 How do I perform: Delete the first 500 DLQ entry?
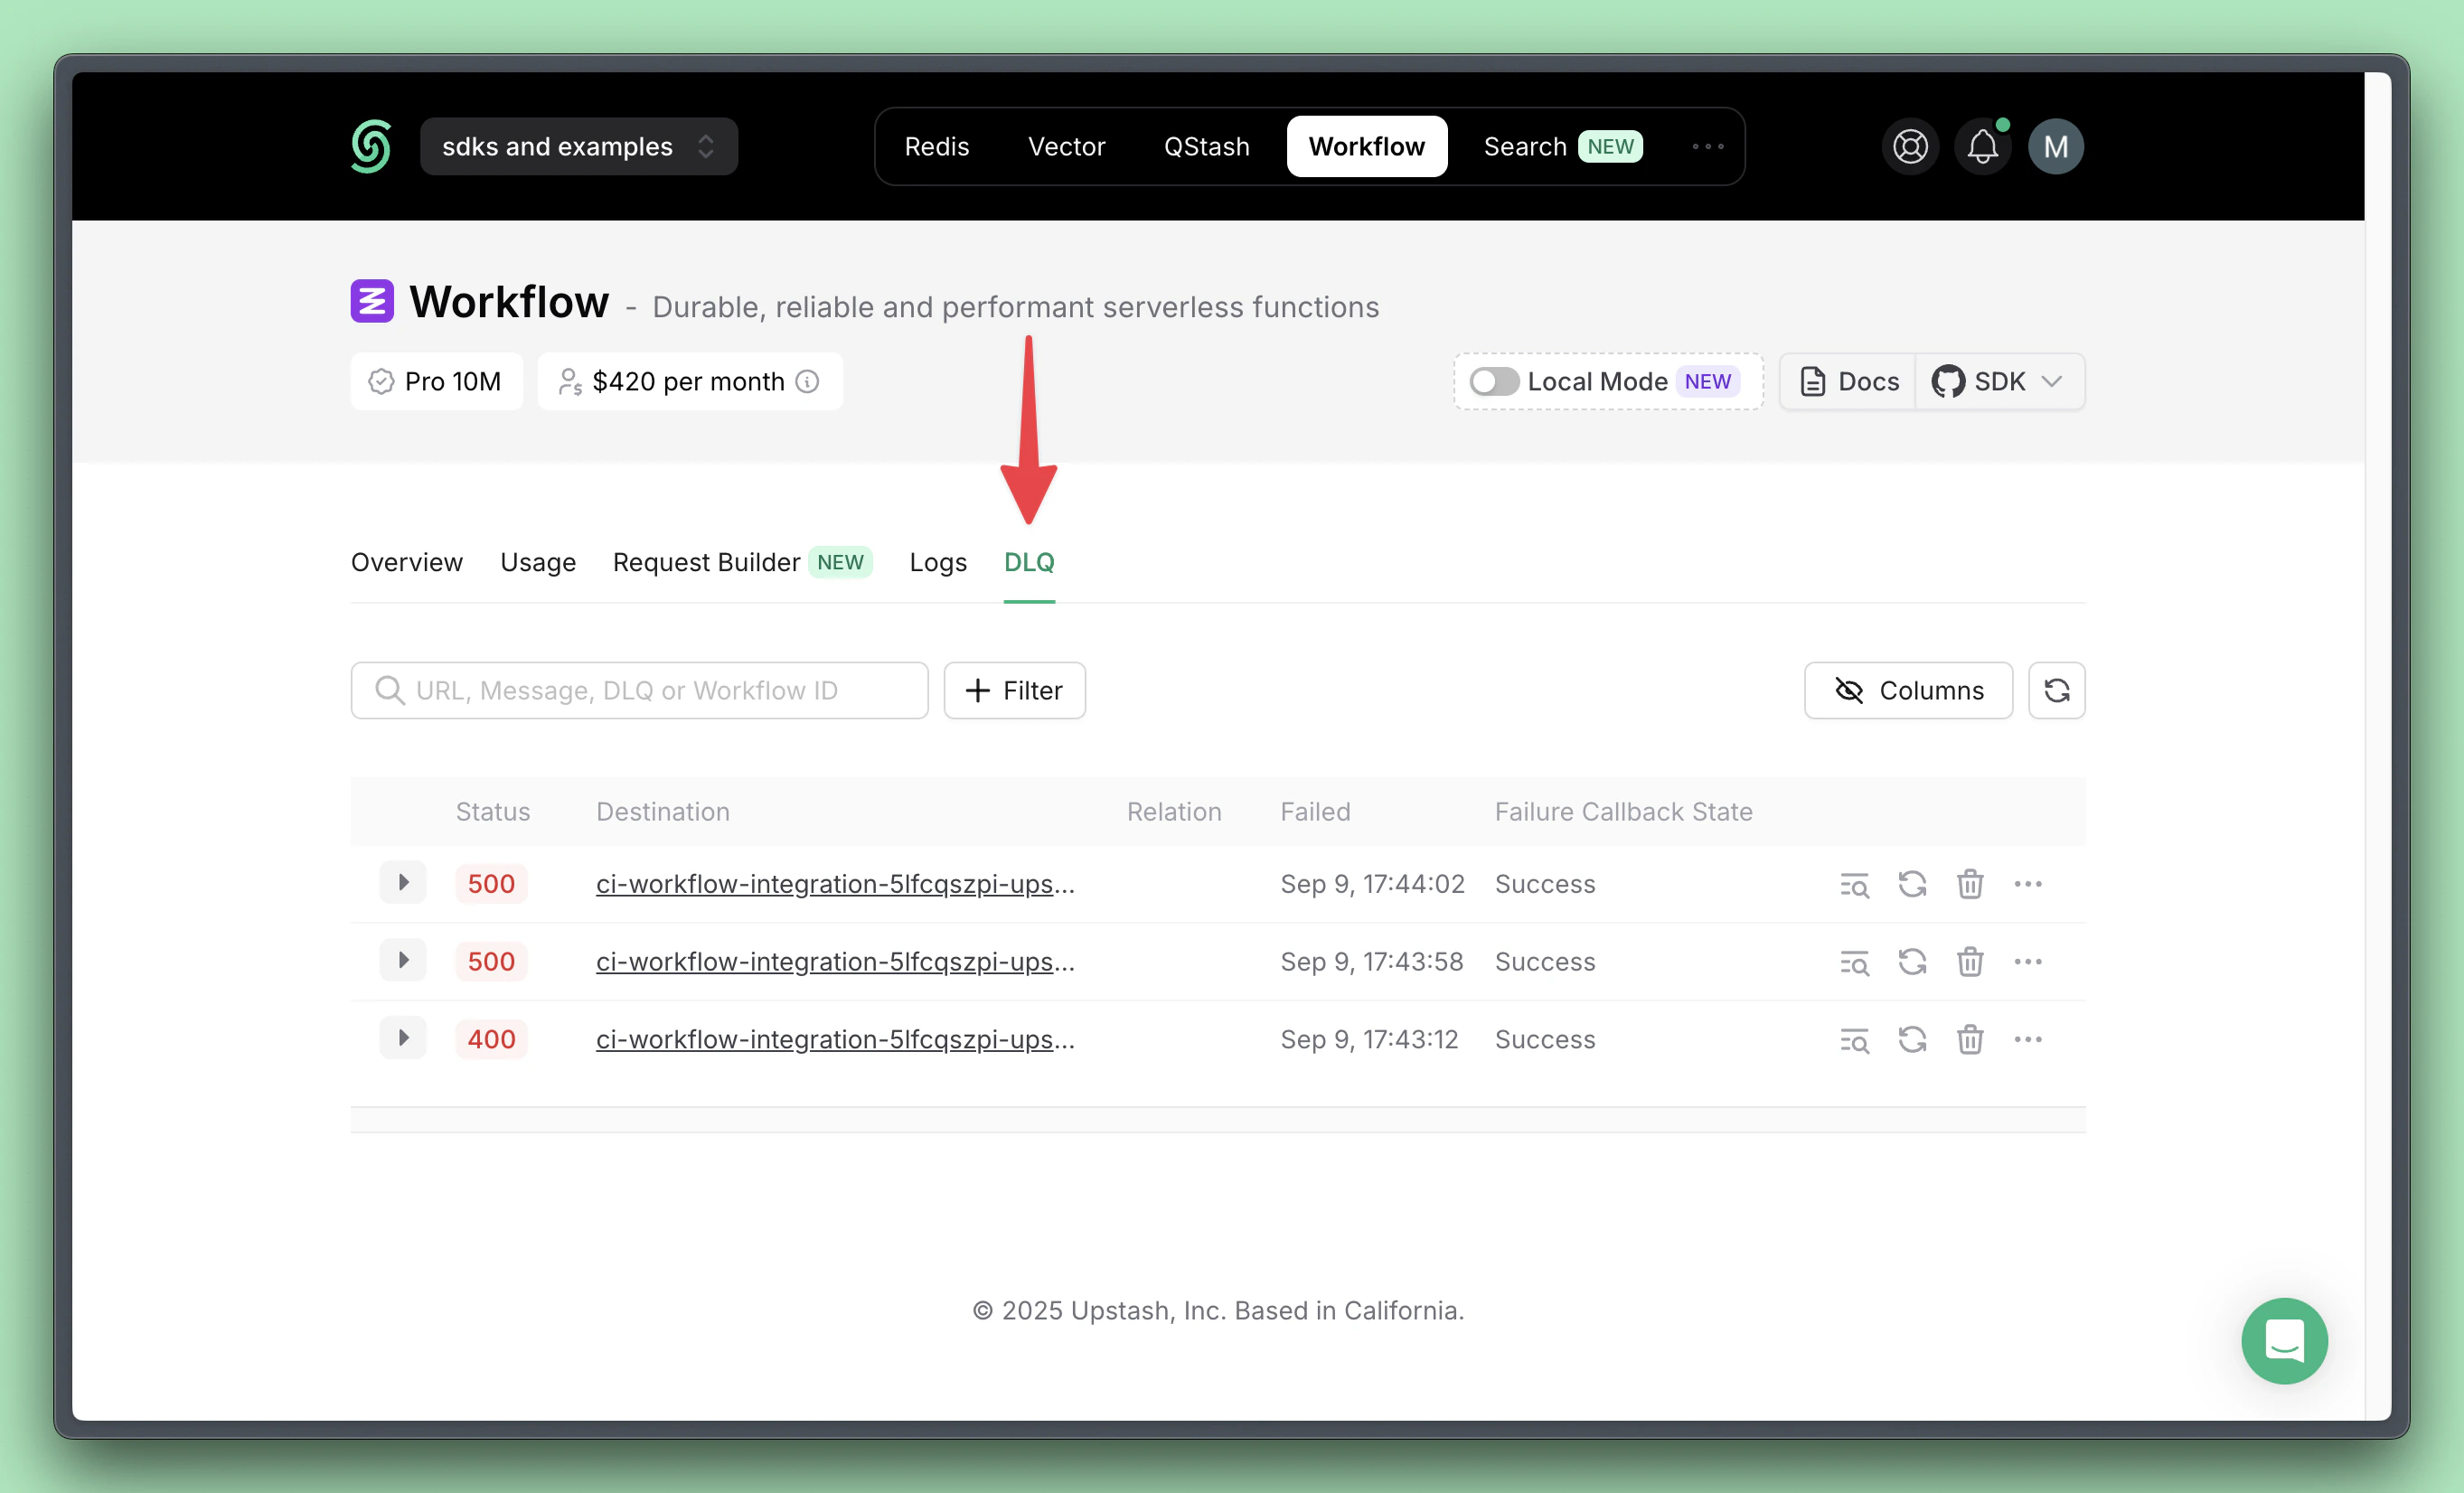(1969, 884)
